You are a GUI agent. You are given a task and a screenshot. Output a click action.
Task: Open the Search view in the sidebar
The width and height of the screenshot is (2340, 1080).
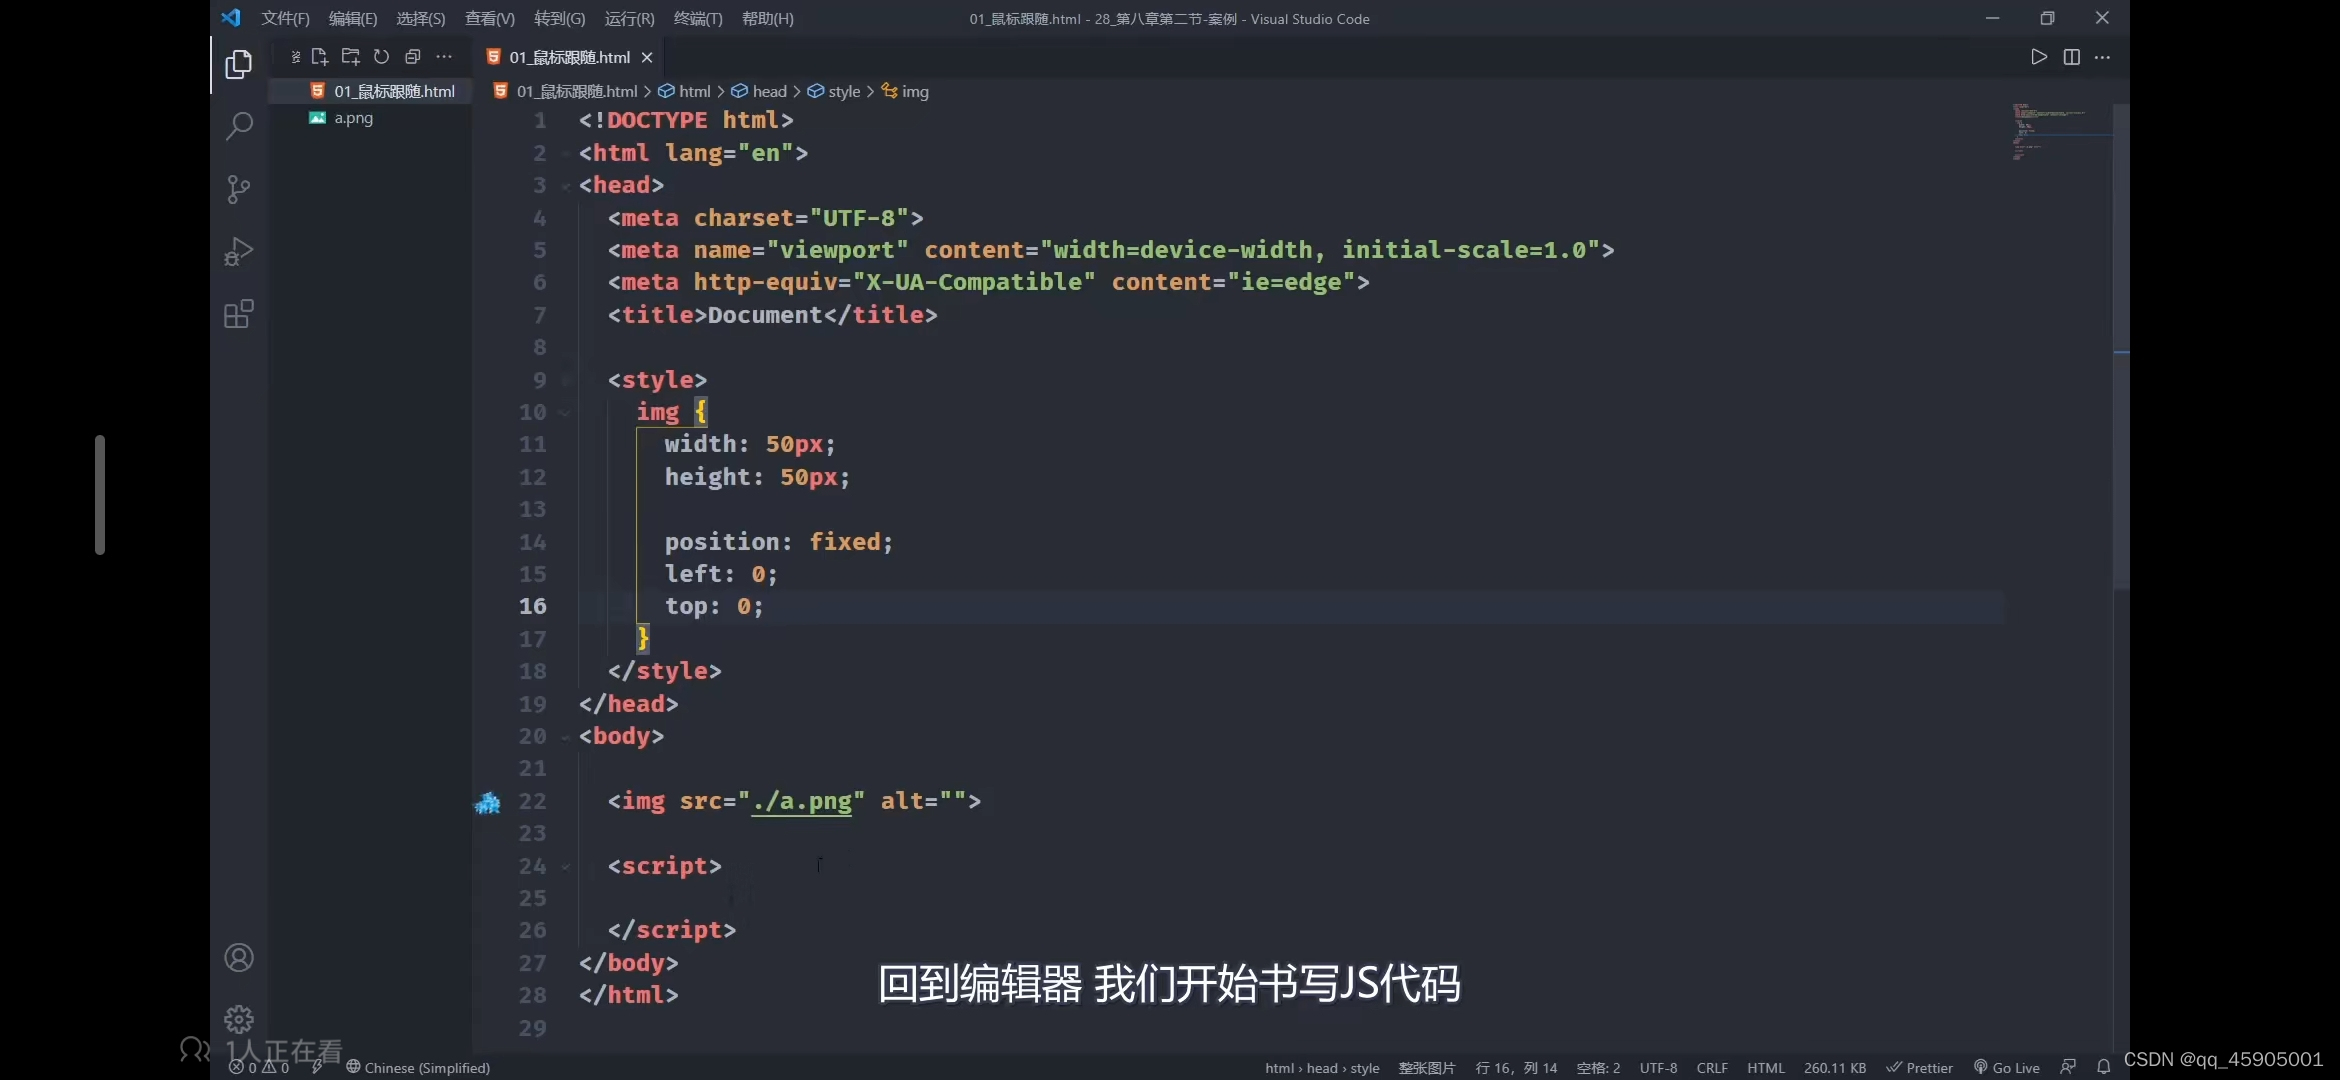pos(239,126)
